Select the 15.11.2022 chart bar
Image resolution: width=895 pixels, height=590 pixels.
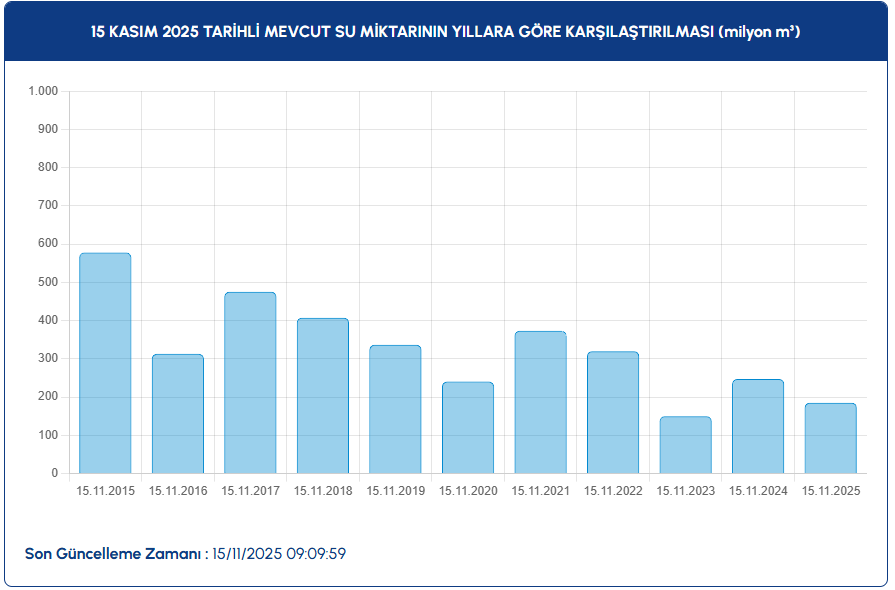[x=613, y=412]
